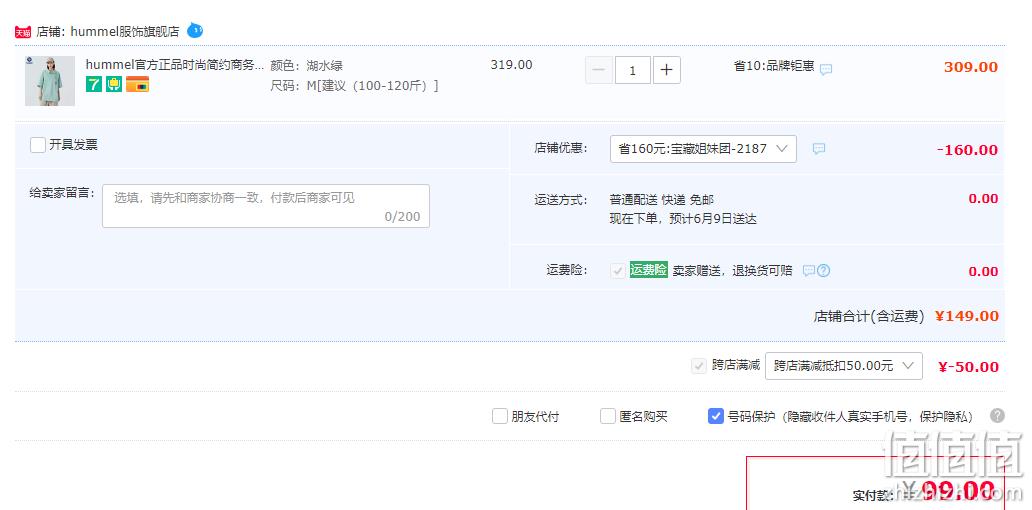1032x510 pixels.
Task: Click the green 运费险 label tag
Action: tap(649, 270)
